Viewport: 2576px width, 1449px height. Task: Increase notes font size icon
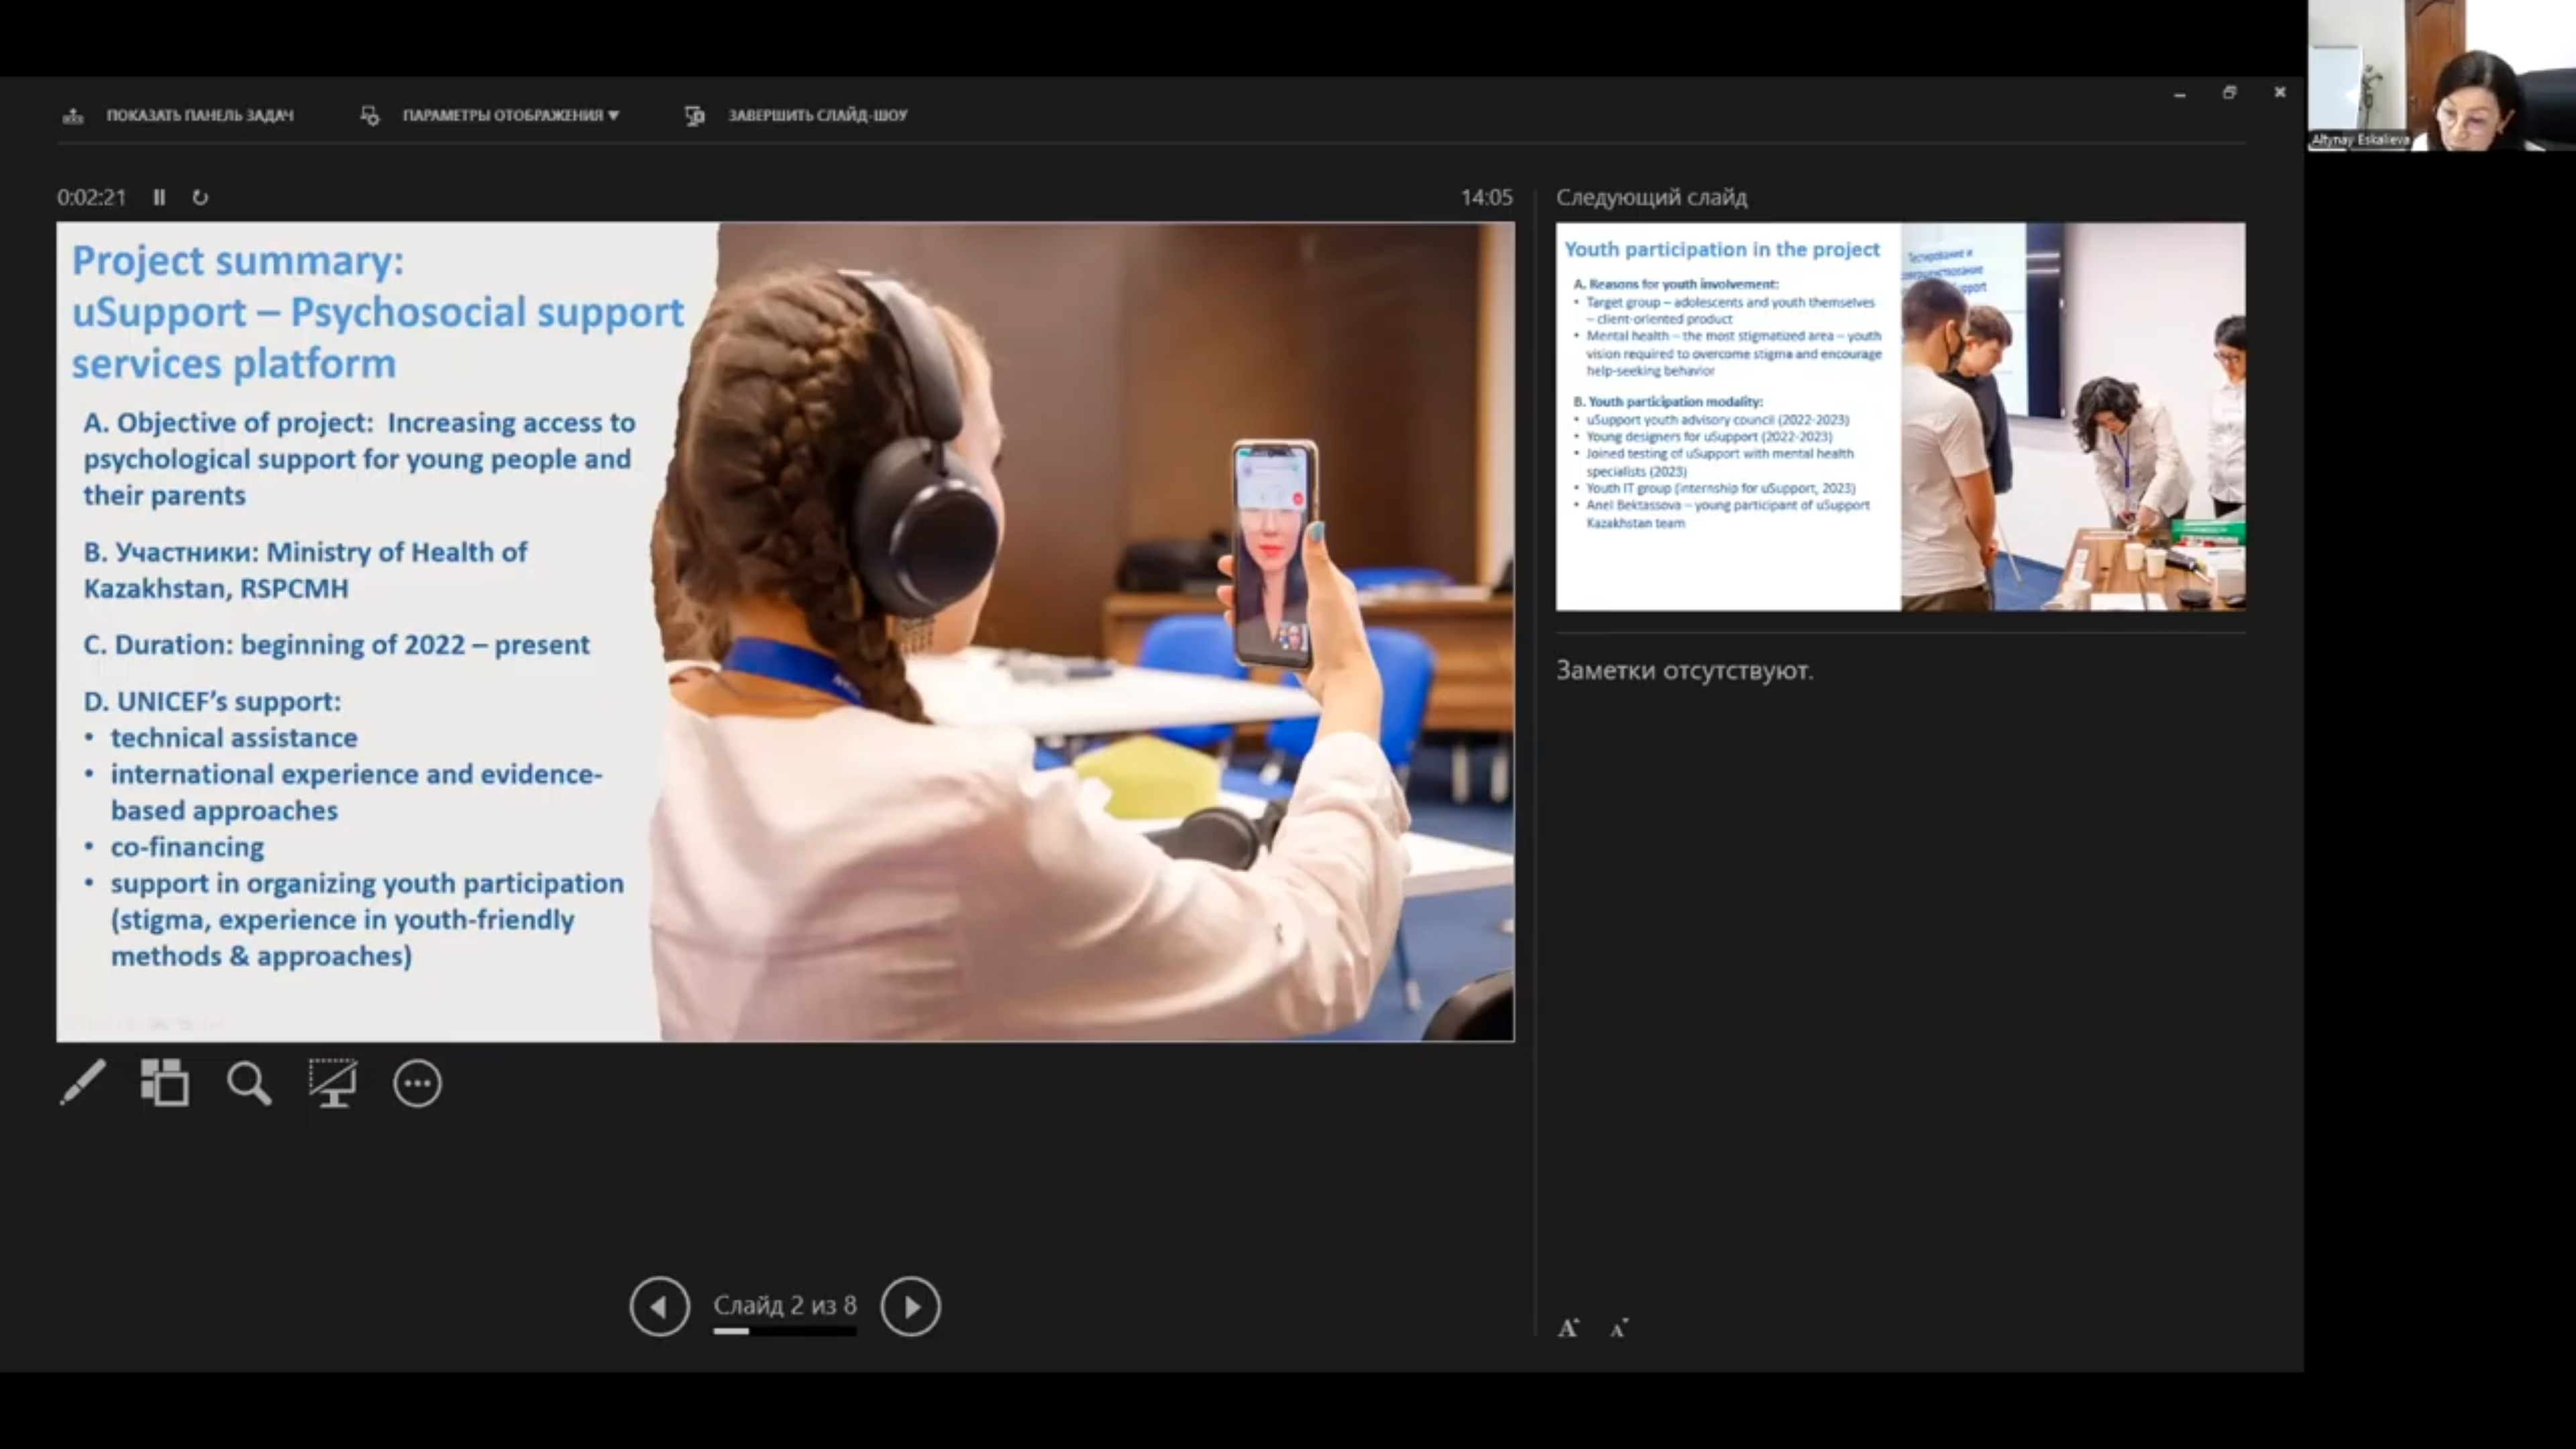coord(1568,1328)
